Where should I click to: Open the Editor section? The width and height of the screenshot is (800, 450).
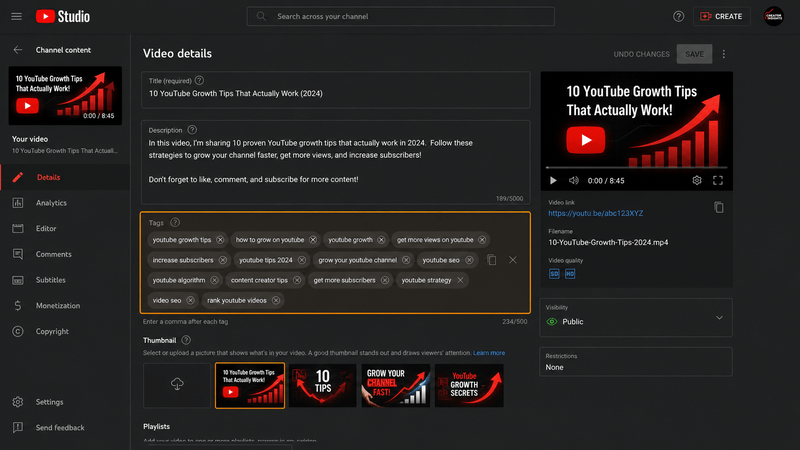[x=65, y=229]
